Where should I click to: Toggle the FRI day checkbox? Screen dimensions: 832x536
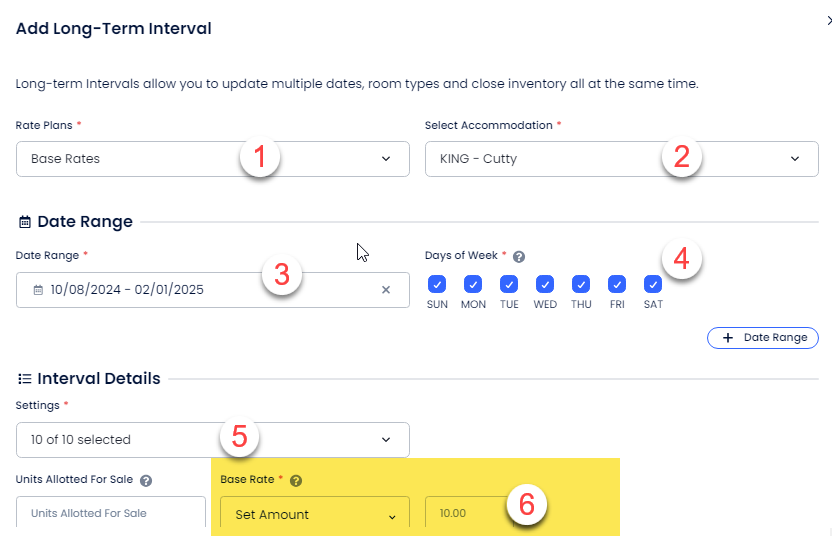(x=617, y=284)
